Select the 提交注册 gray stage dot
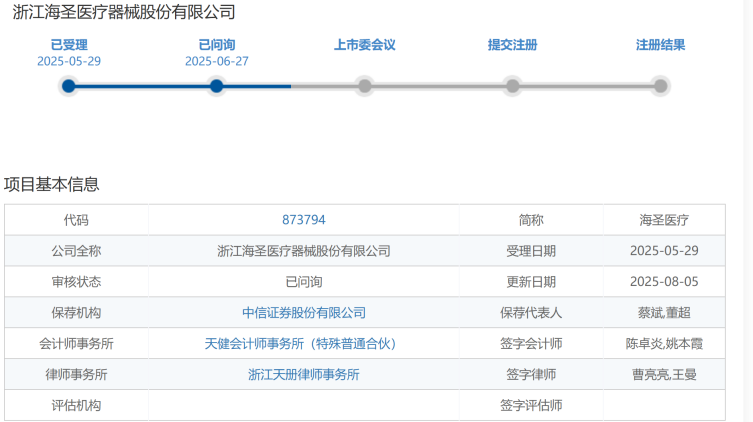 pyautogui.click(x=512, y=86)
